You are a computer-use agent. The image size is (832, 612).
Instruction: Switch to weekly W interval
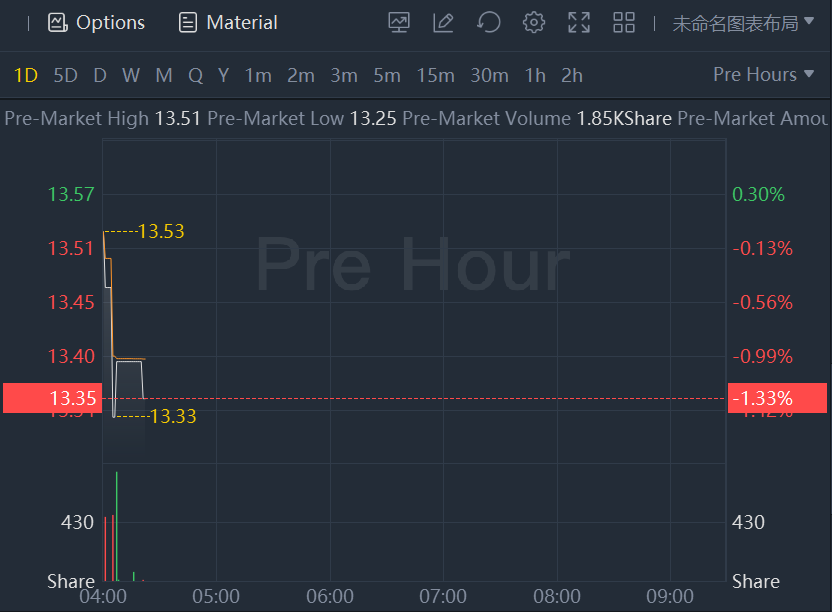coord(131,75)
